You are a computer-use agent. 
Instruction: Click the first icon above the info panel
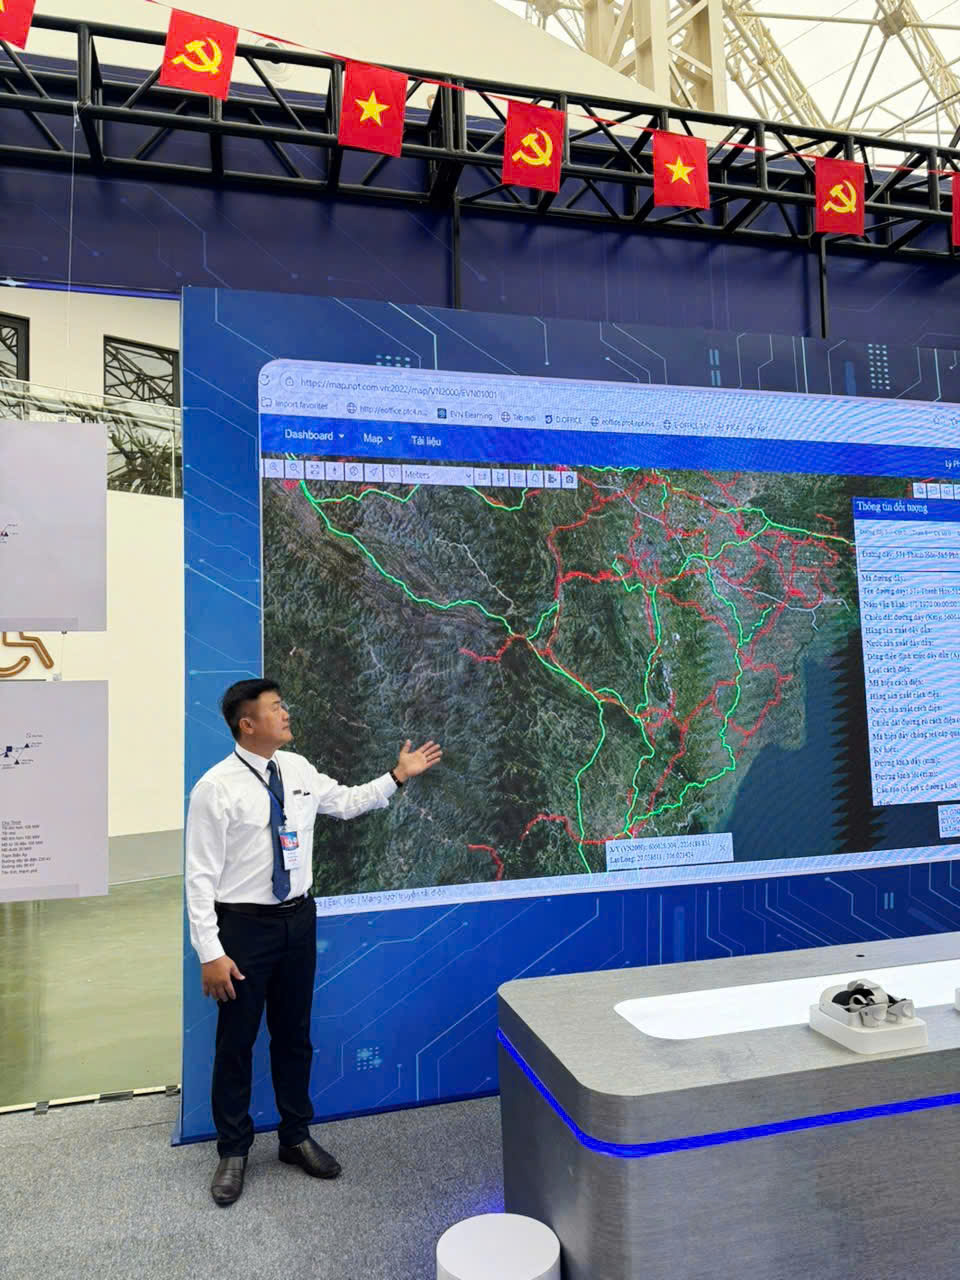coord(919,490)
